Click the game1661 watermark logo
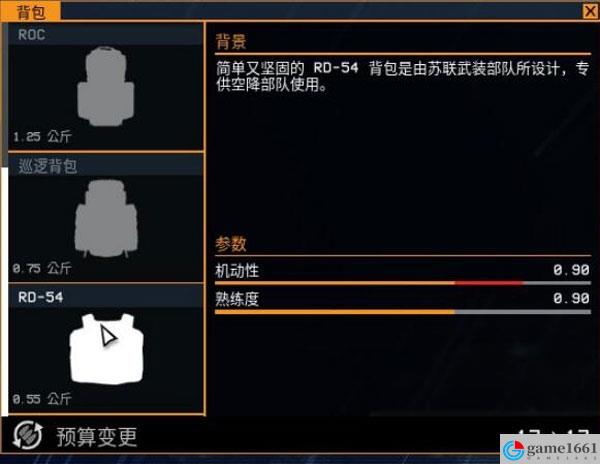600x464 pixels. click(x=550, y=449)
